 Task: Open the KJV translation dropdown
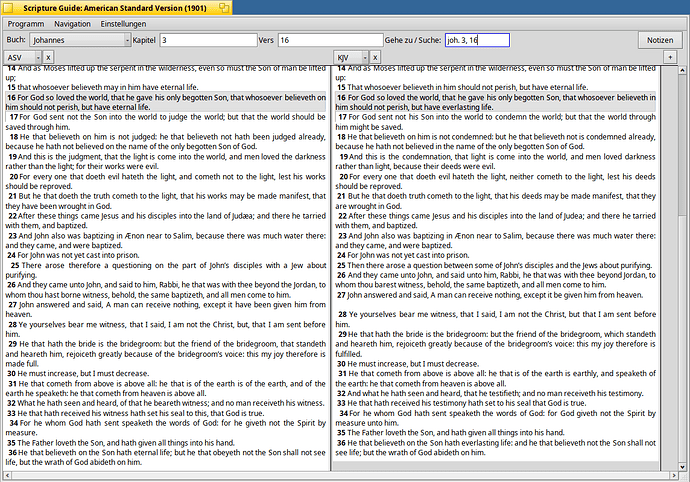[351, 57]
